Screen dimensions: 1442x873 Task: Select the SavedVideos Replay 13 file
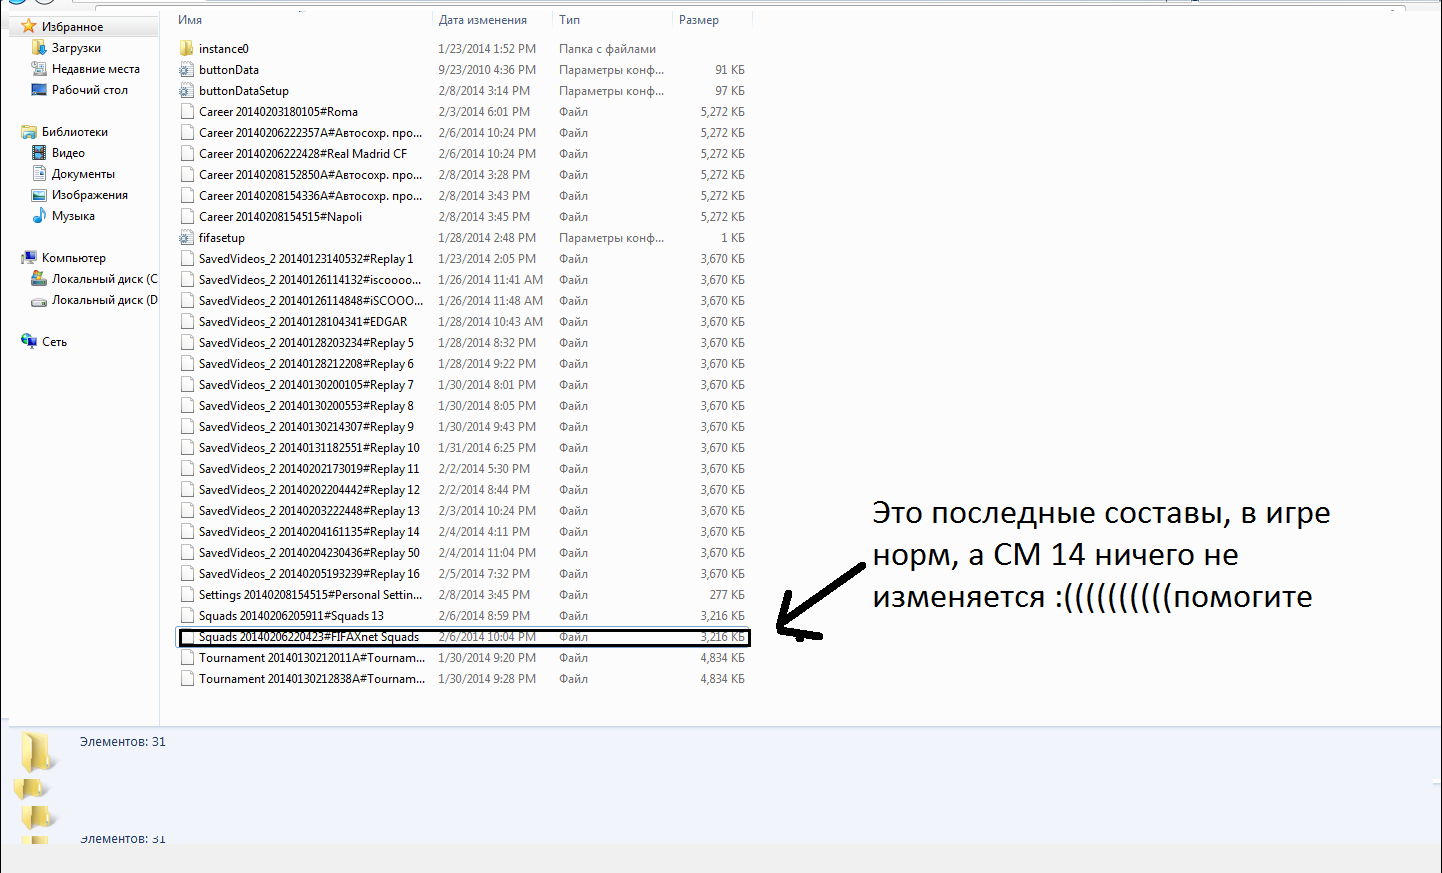pos(309,510)
